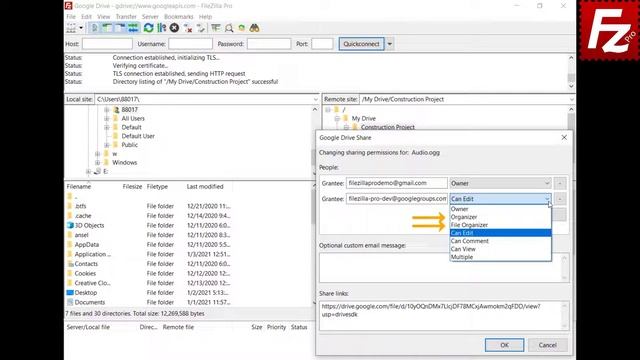Click the Password input field
The height and width of the screenshot is (360, 640).
(x=269, y=44)
